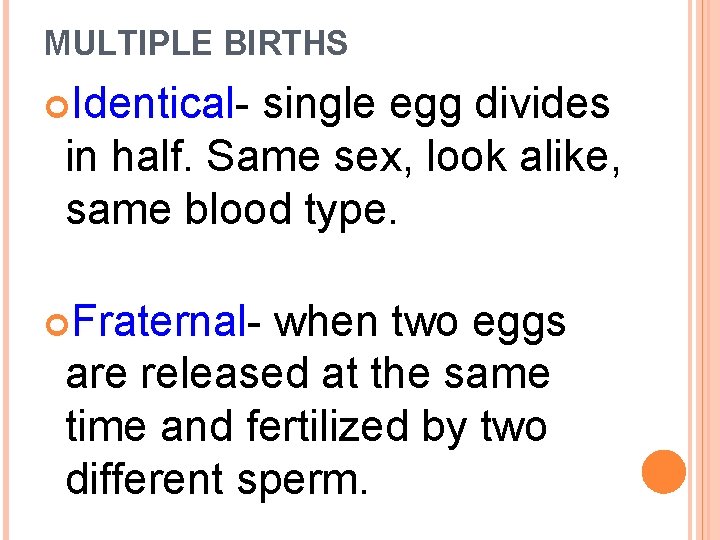The height and width of the screenshot is (540, 720).
Task: Click the striped border on the right edge
Action: point(705,270)
